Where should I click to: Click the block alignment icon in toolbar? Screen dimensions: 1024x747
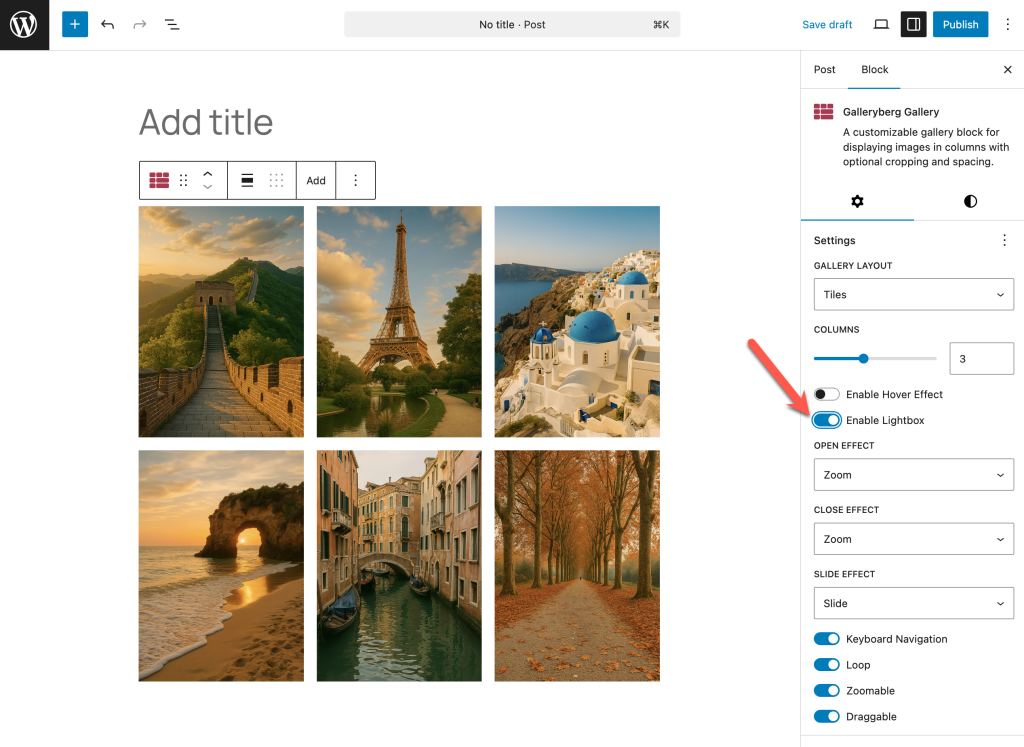coord(247,180)
